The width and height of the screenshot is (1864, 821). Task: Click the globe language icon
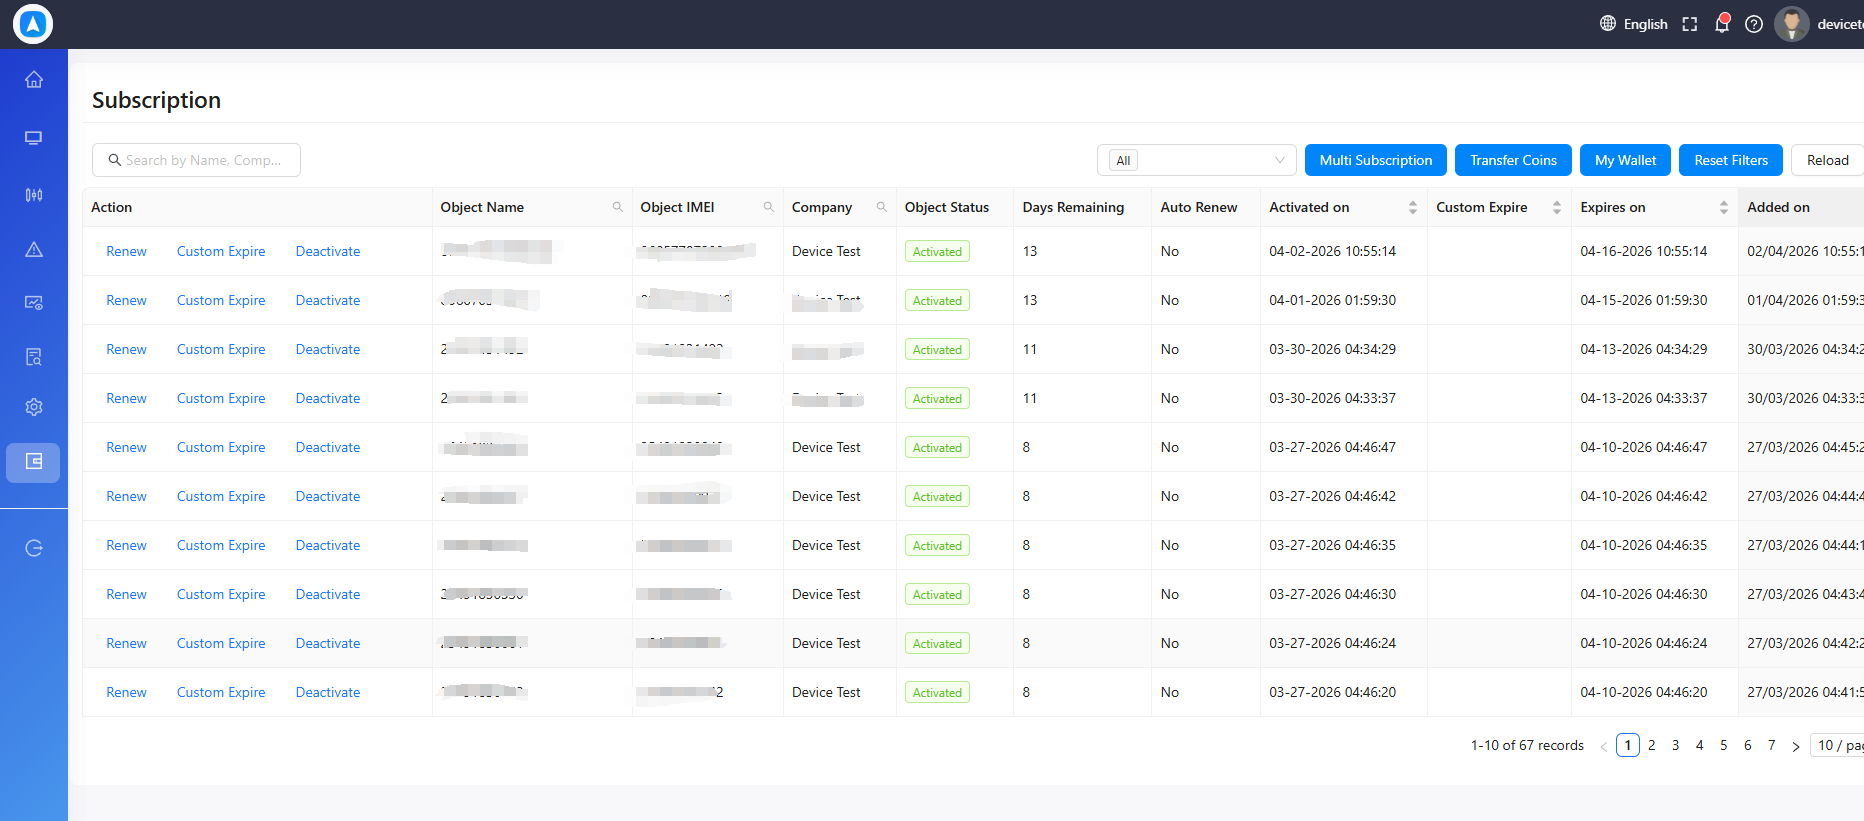(x=1608, y=24)
